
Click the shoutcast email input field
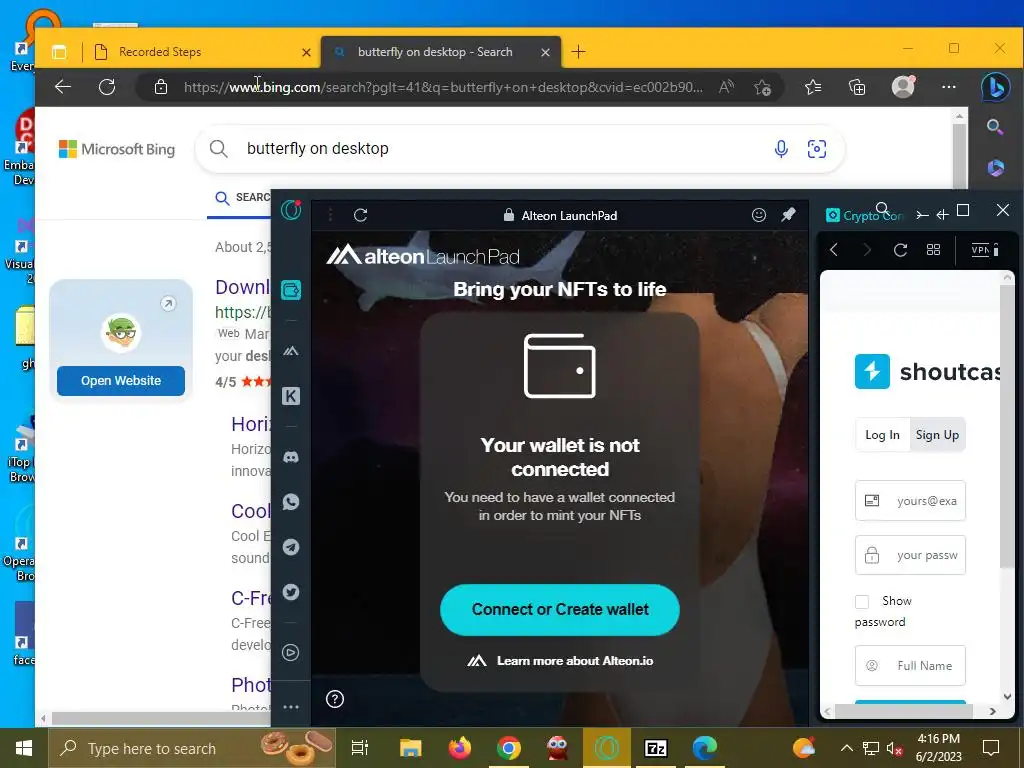[910, 501]
